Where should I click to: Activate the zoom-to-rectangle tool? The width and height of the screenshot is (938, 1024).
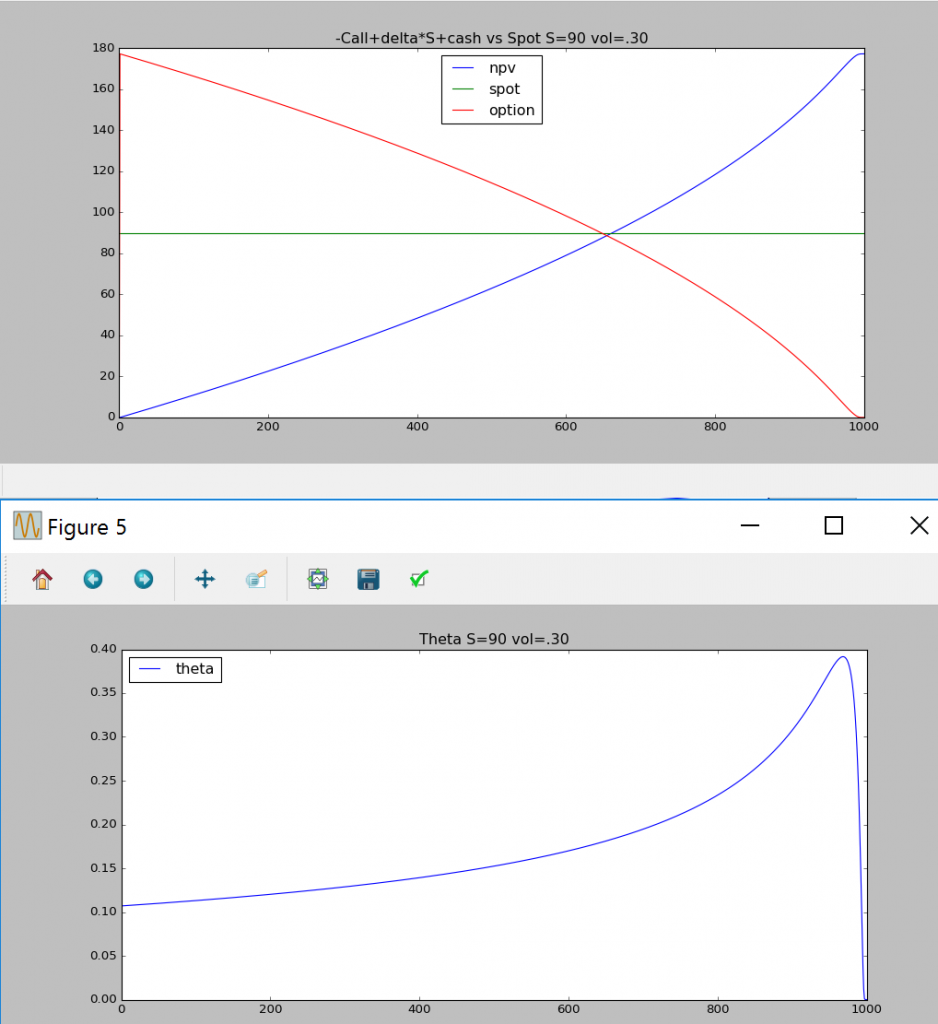(256, 579)
